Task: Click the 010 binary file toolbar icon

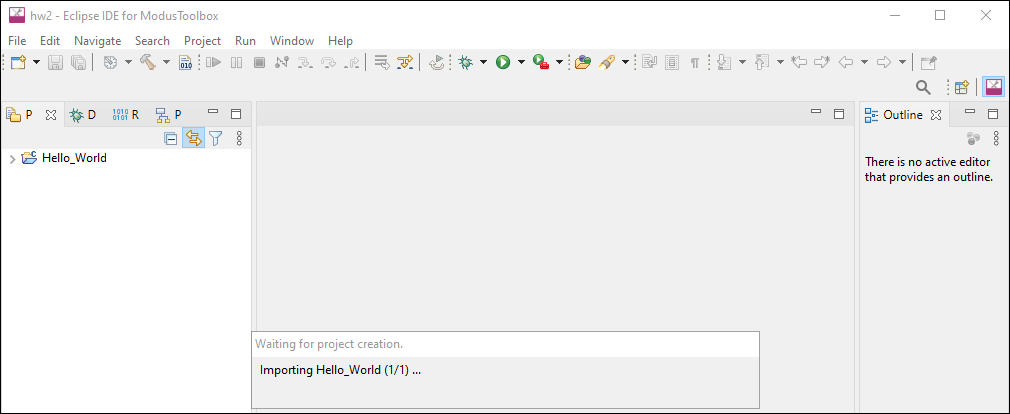Action: click(186, 62)
